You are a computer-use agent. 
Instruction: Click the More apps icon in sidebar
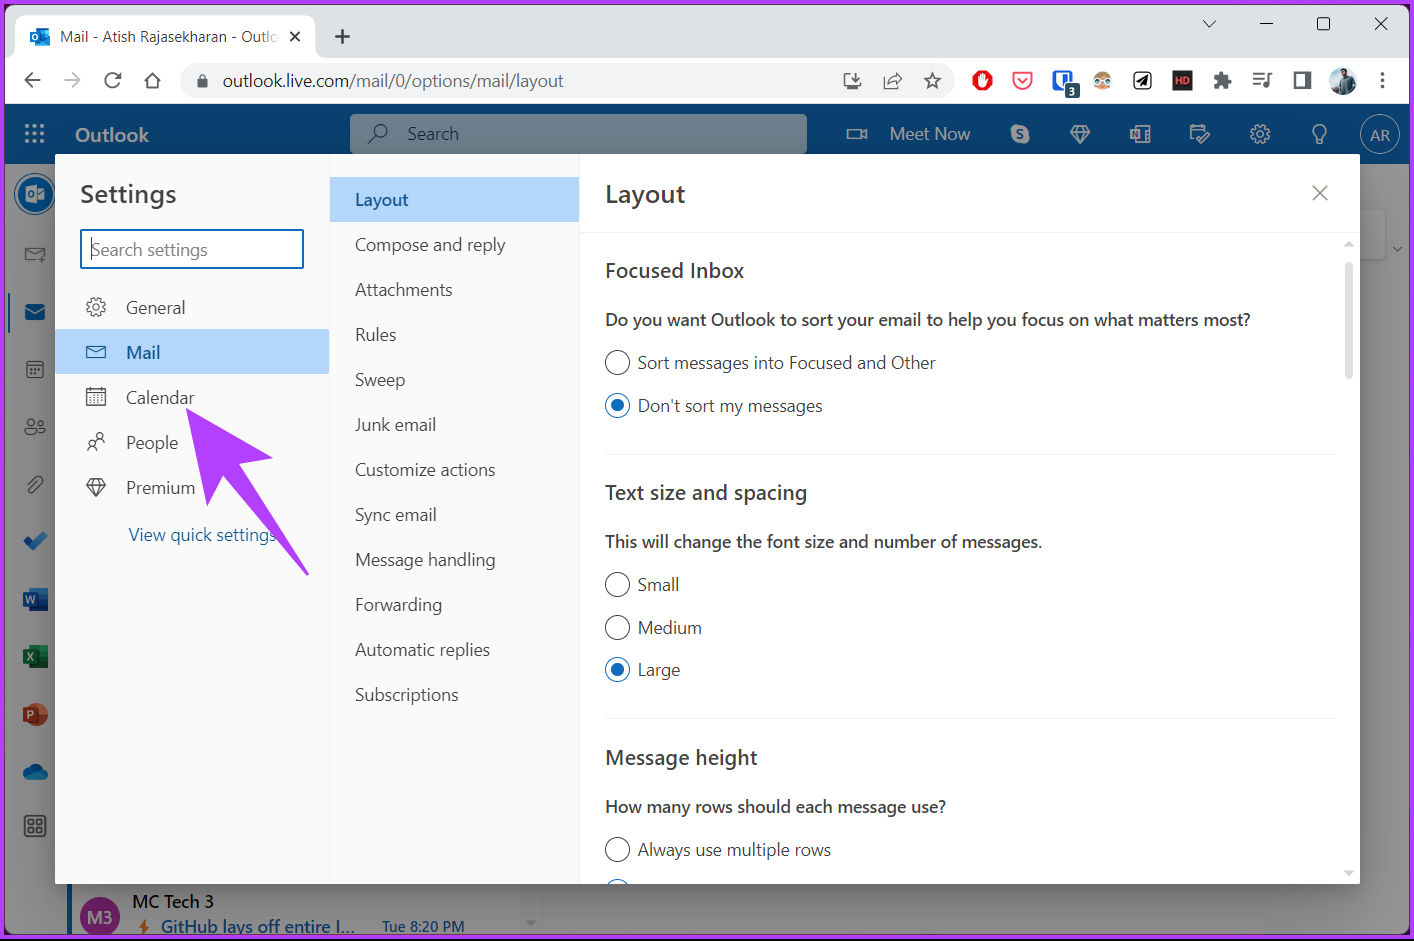[35, 826]
